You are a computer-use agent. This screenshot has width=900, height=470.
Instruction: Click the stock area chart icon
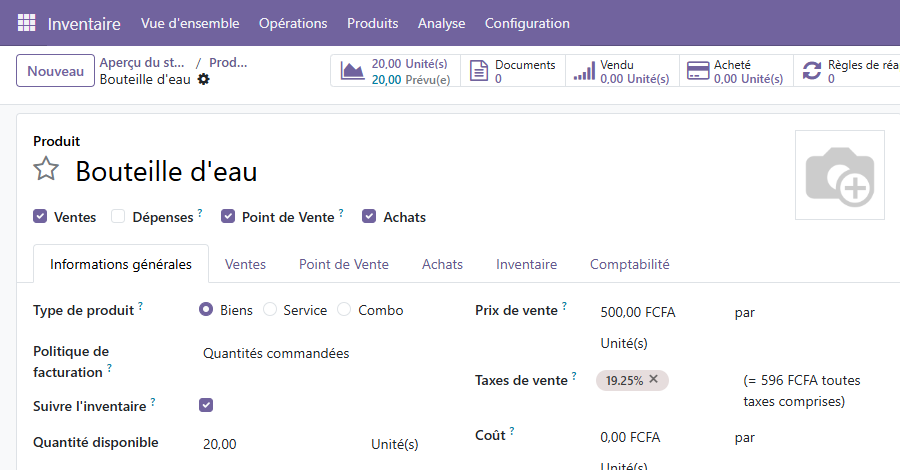click(352, 71)
